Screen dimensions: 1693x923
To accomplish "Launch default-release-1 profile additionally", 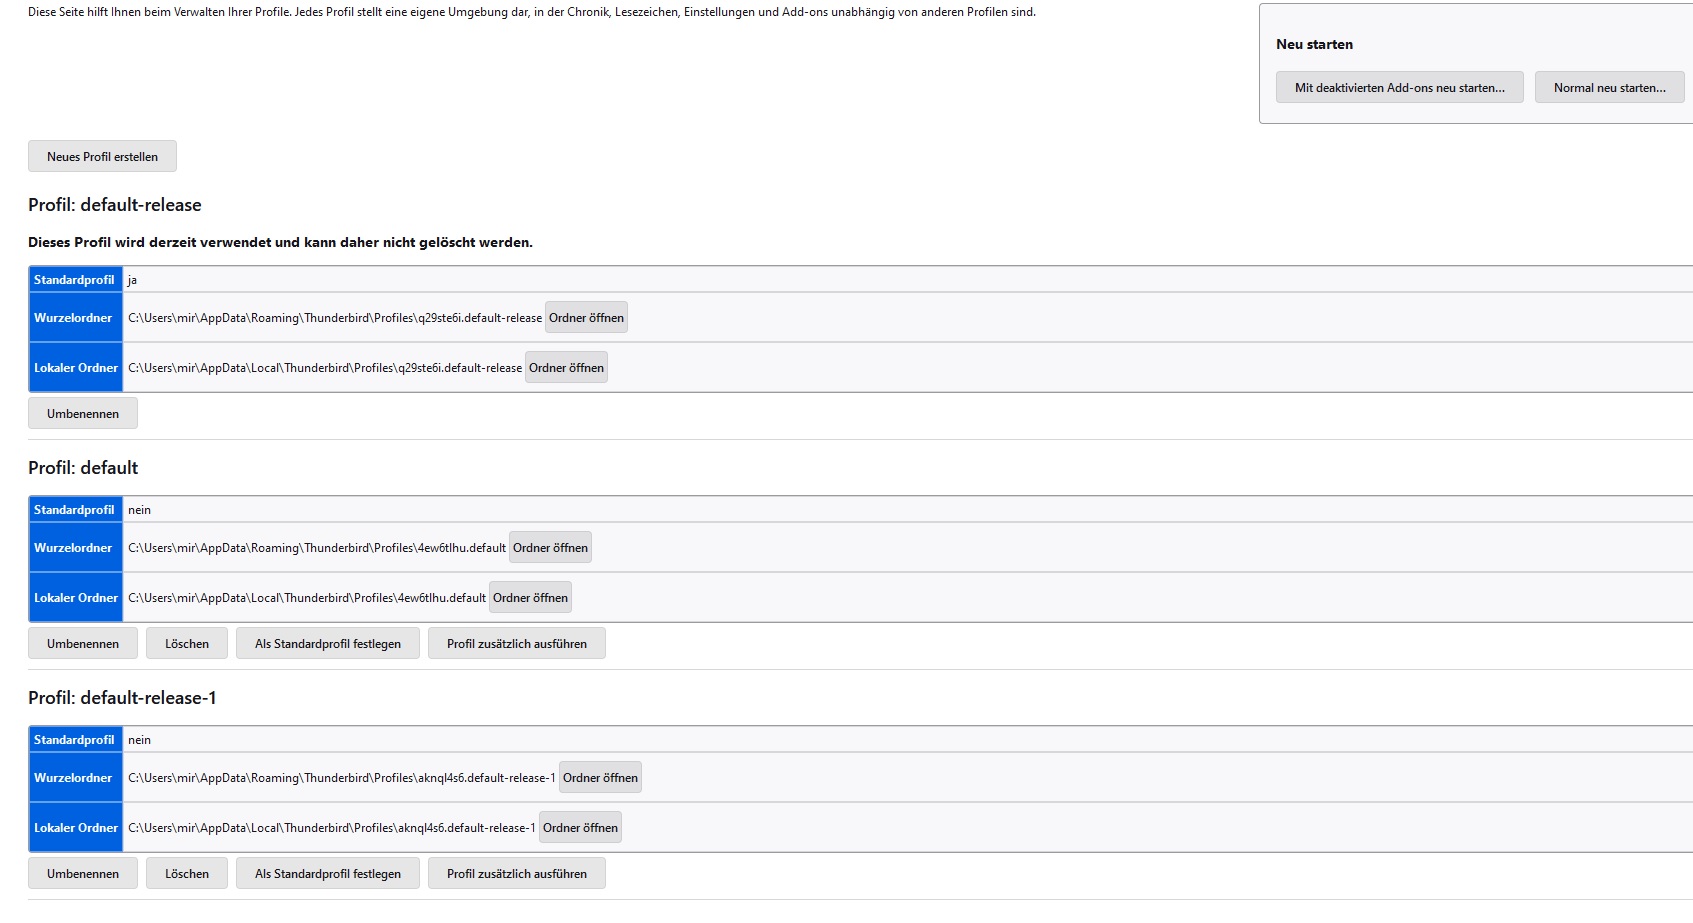I will [516, 873].
